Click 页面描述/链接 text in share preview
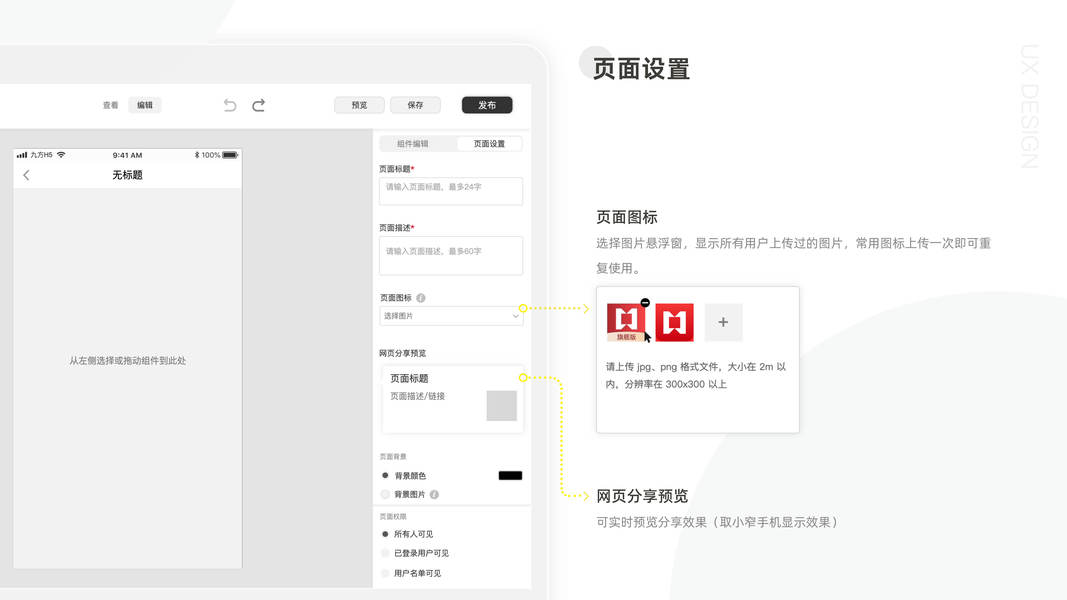 [x=417, y=396]
